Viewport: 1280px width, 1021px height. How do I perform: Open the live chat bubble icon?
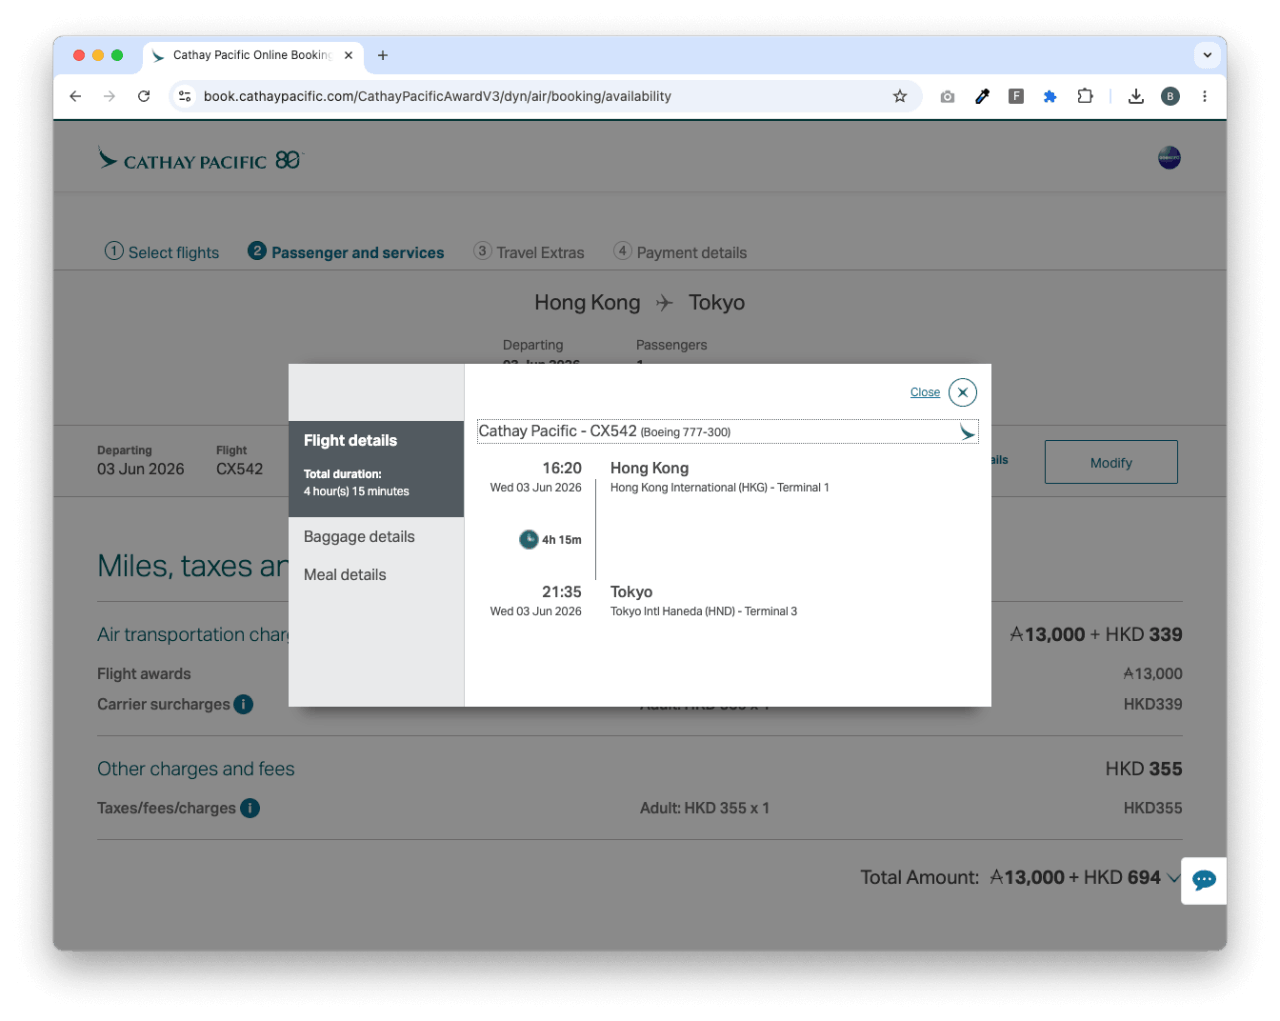1204,880
